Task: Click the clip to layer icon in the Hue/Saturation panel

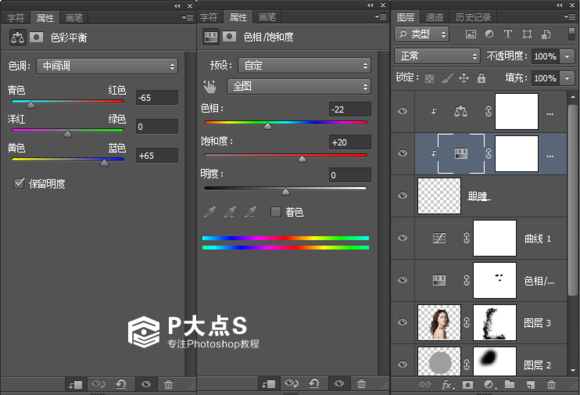Action: [269, 384]
